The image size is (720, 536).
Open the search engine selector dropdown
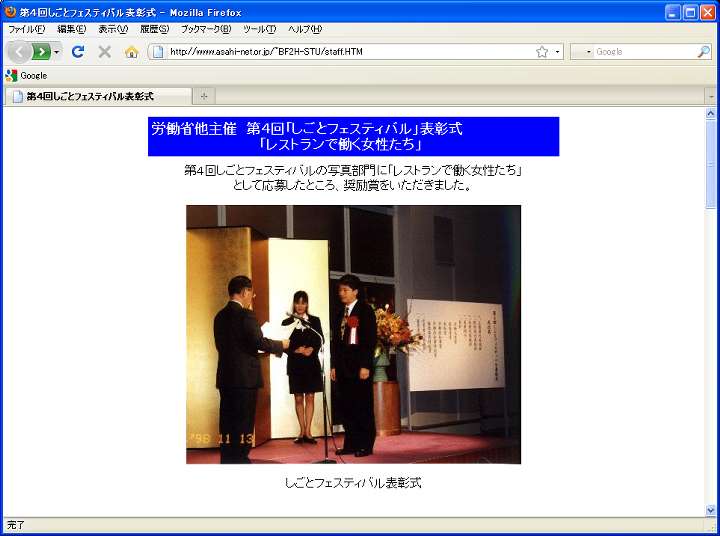pos(583,51)
